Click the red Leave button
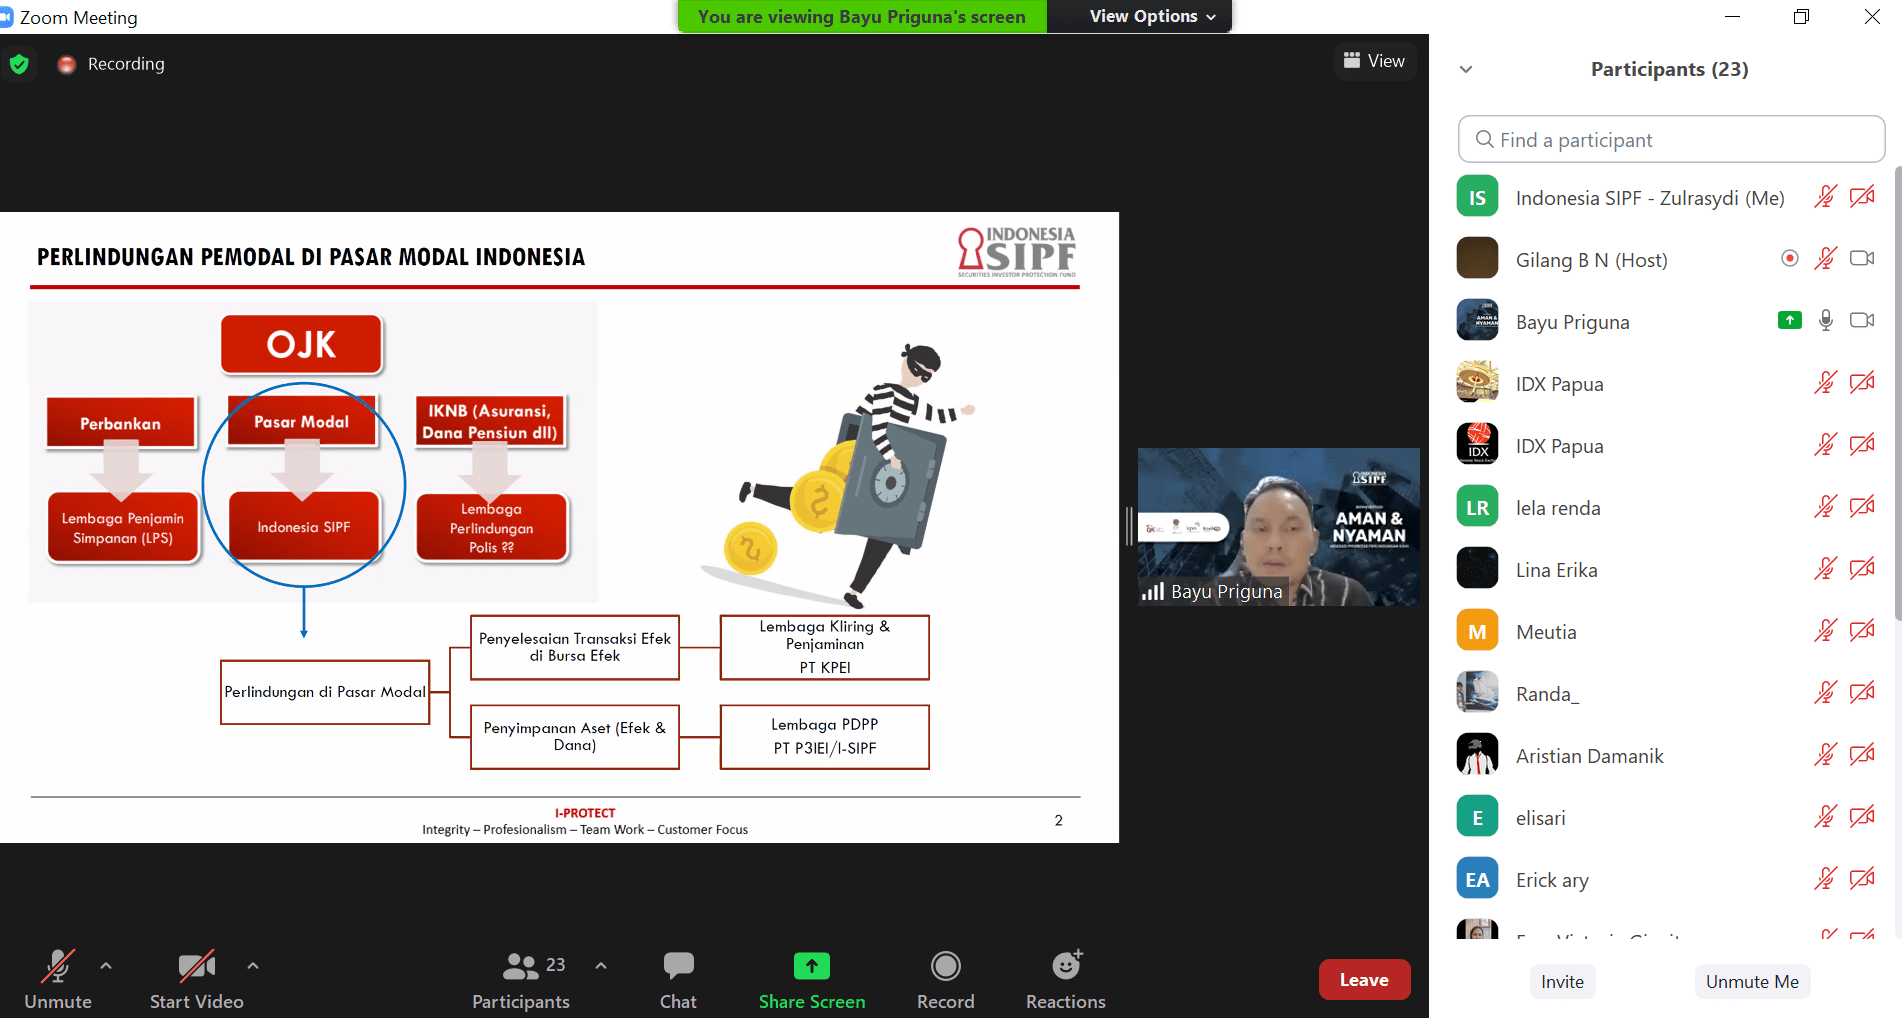 pyautogui.click(x=1364, y=980)
